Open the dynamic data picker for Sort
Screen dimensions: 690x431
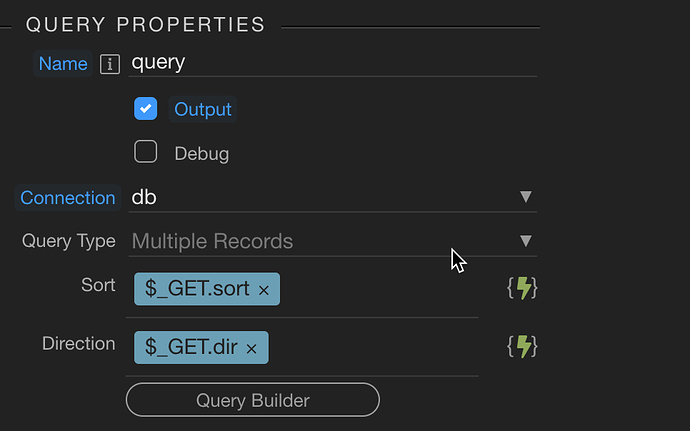(x=522, y=289)
